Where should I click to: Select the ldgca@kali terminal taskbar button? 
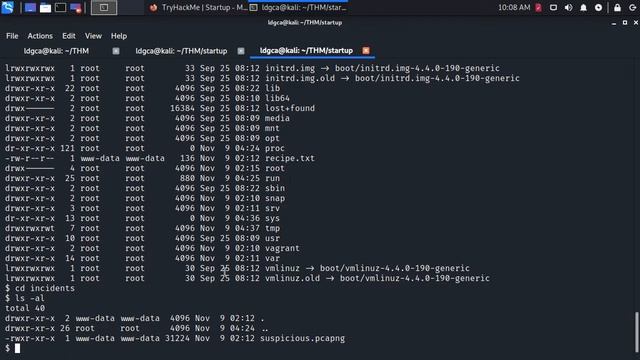click(x=298, y=7)
